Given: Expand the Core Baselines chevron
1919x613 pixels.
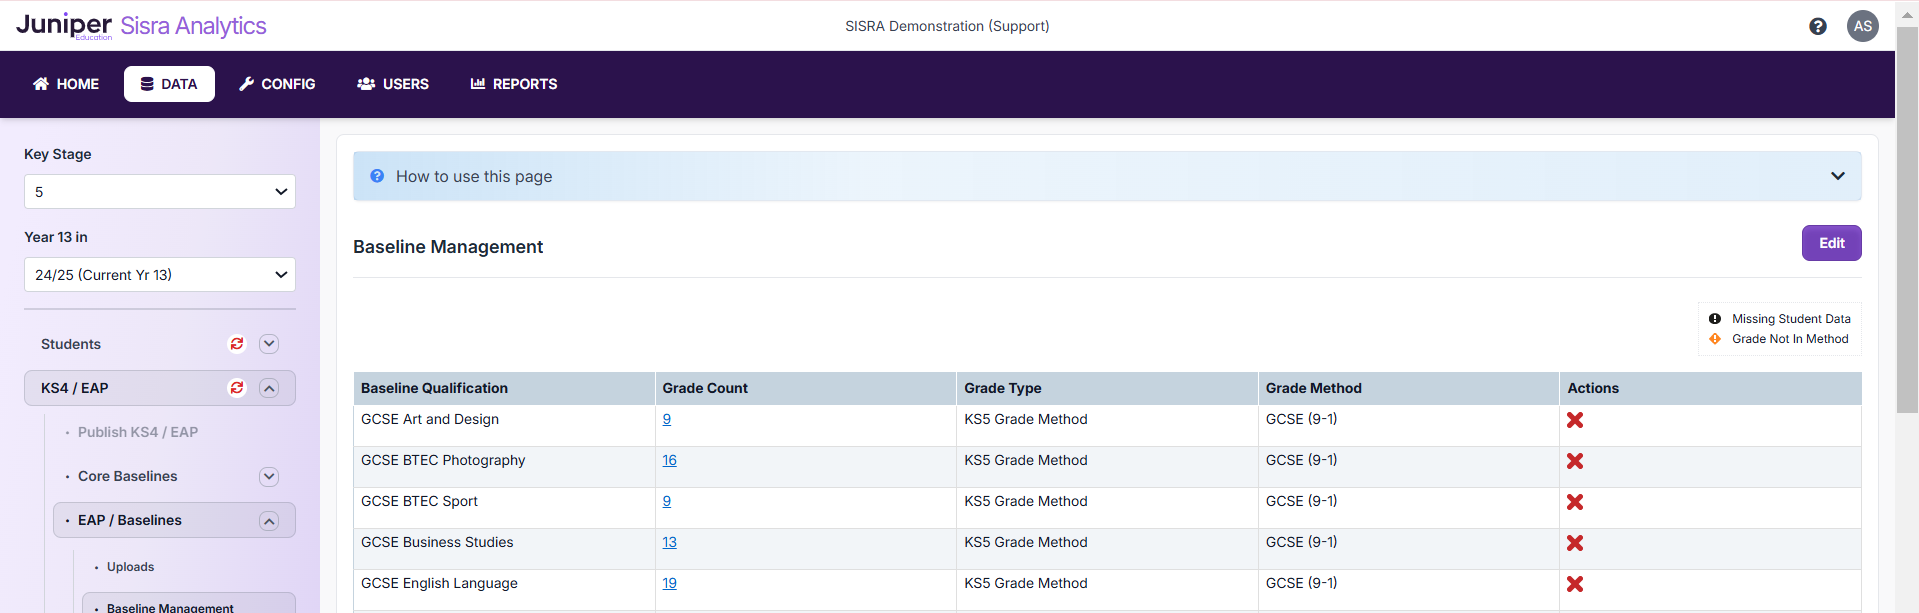Looking at the screenshot, I should [x=269, y=477].
